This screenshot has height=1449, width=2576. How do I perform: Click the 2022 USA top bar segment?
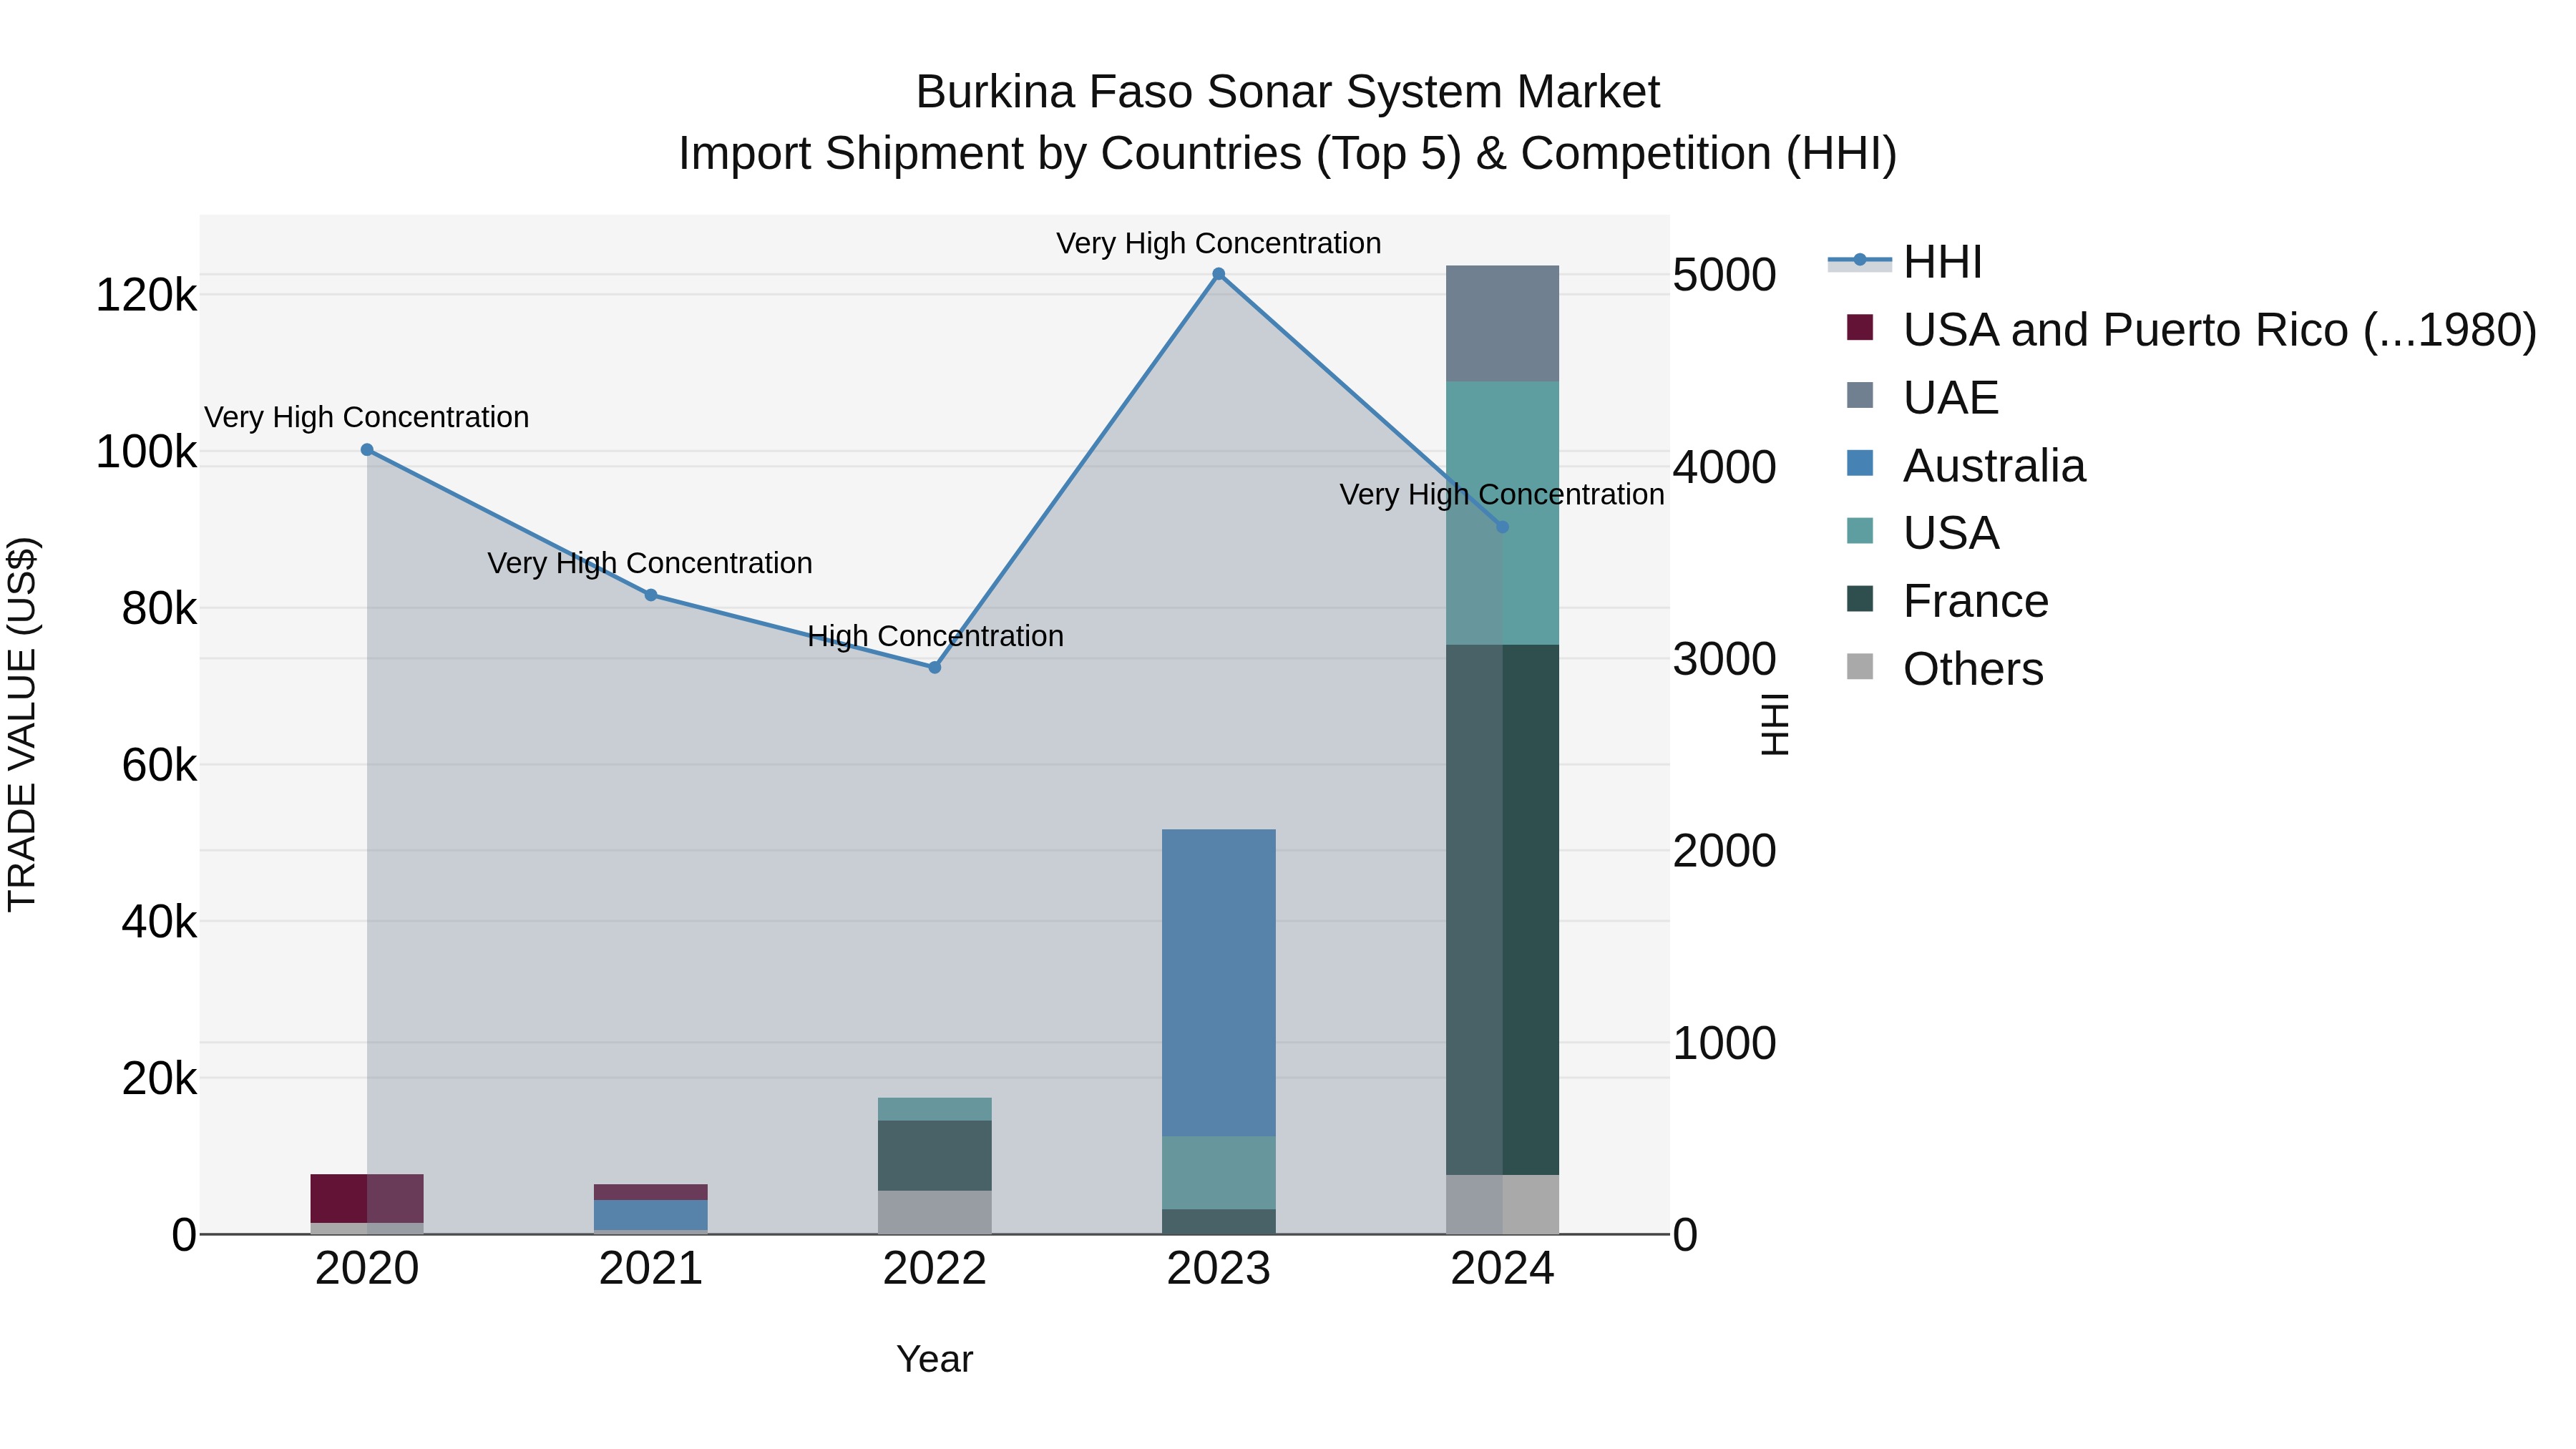[935, 1109]
